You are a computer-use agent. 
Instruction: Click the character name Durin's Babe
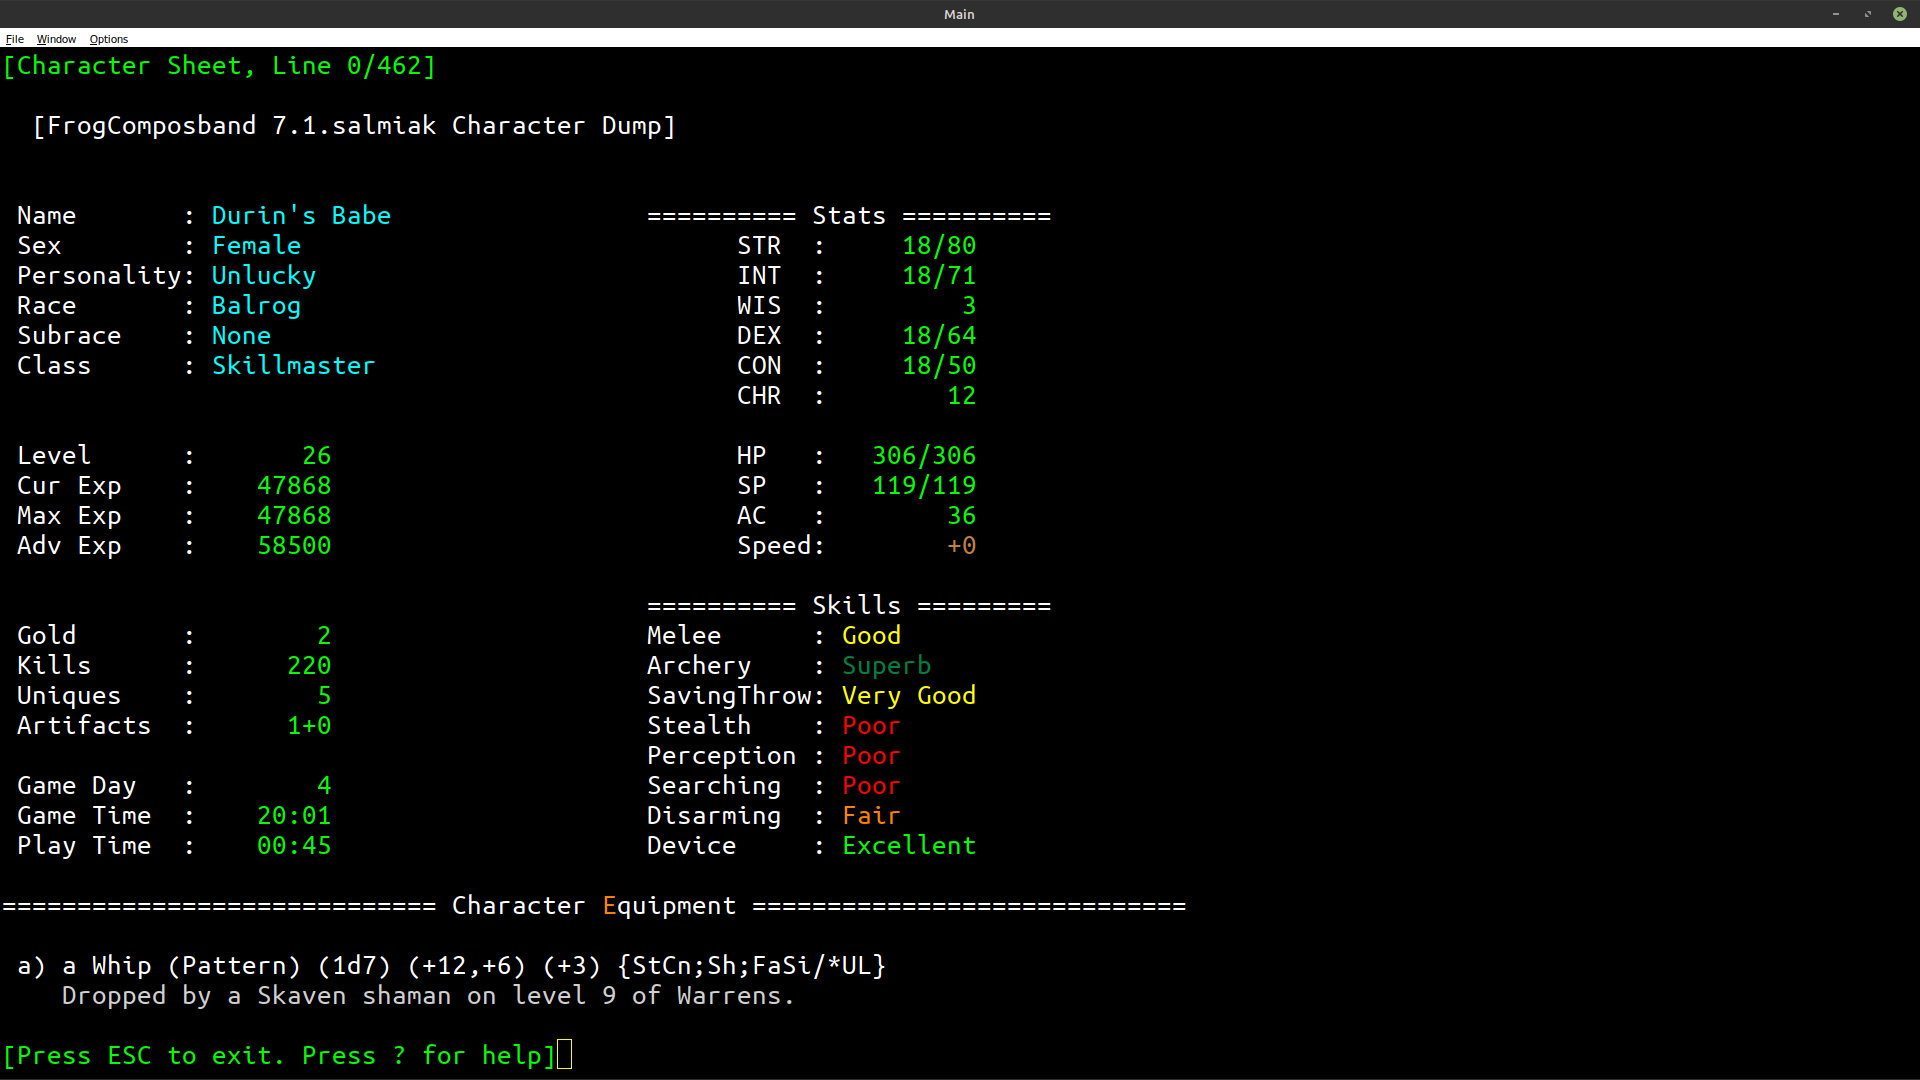tap(301, 216)
